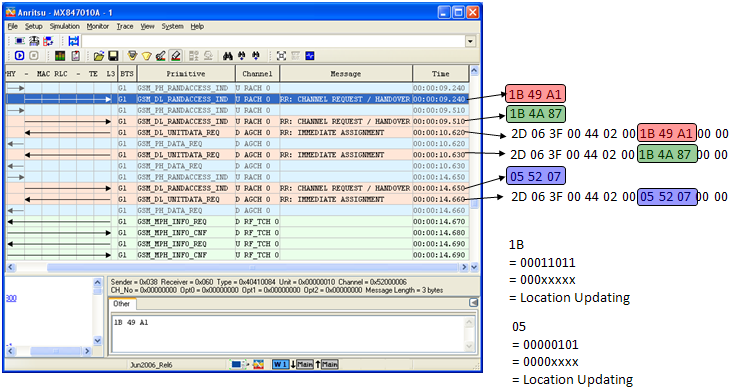Screen dimensions: 731x389
Task: Open the Simulation menu
Action: pos(65,27)
